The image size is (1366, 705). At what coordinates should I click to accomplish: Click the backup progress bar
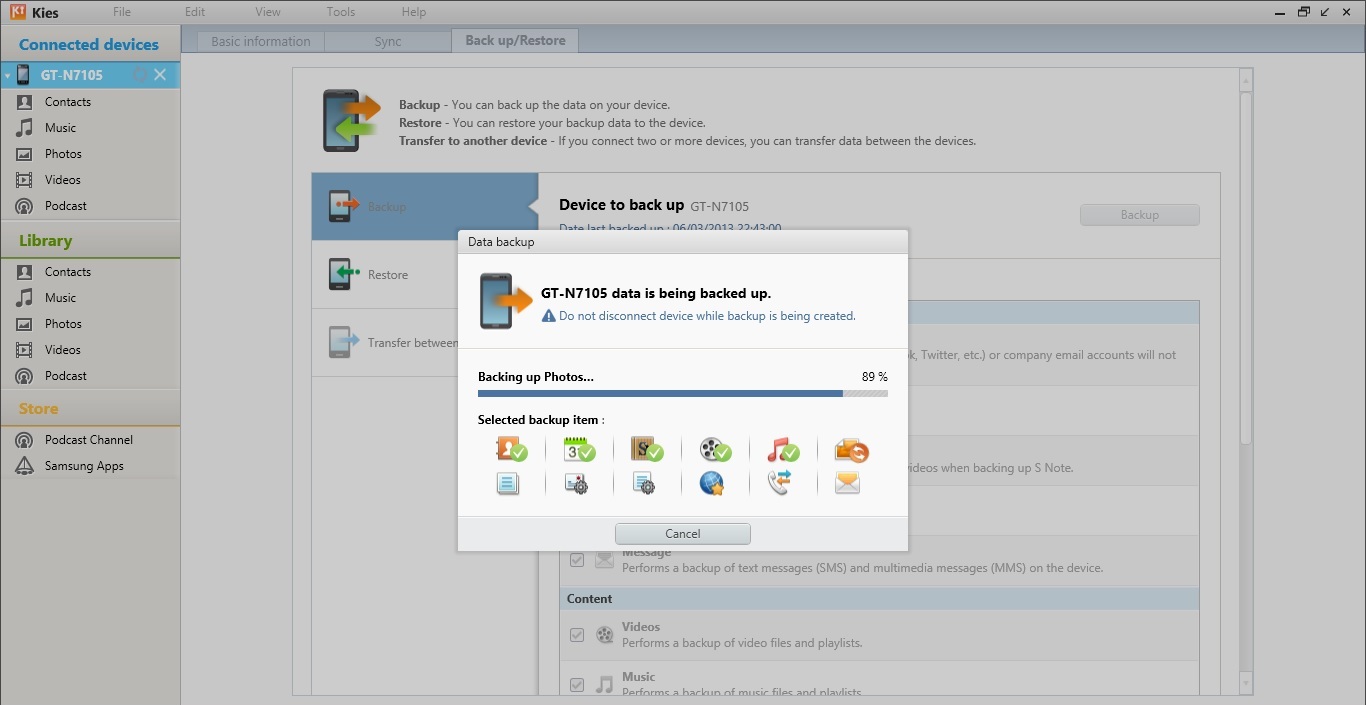(683, 394)
